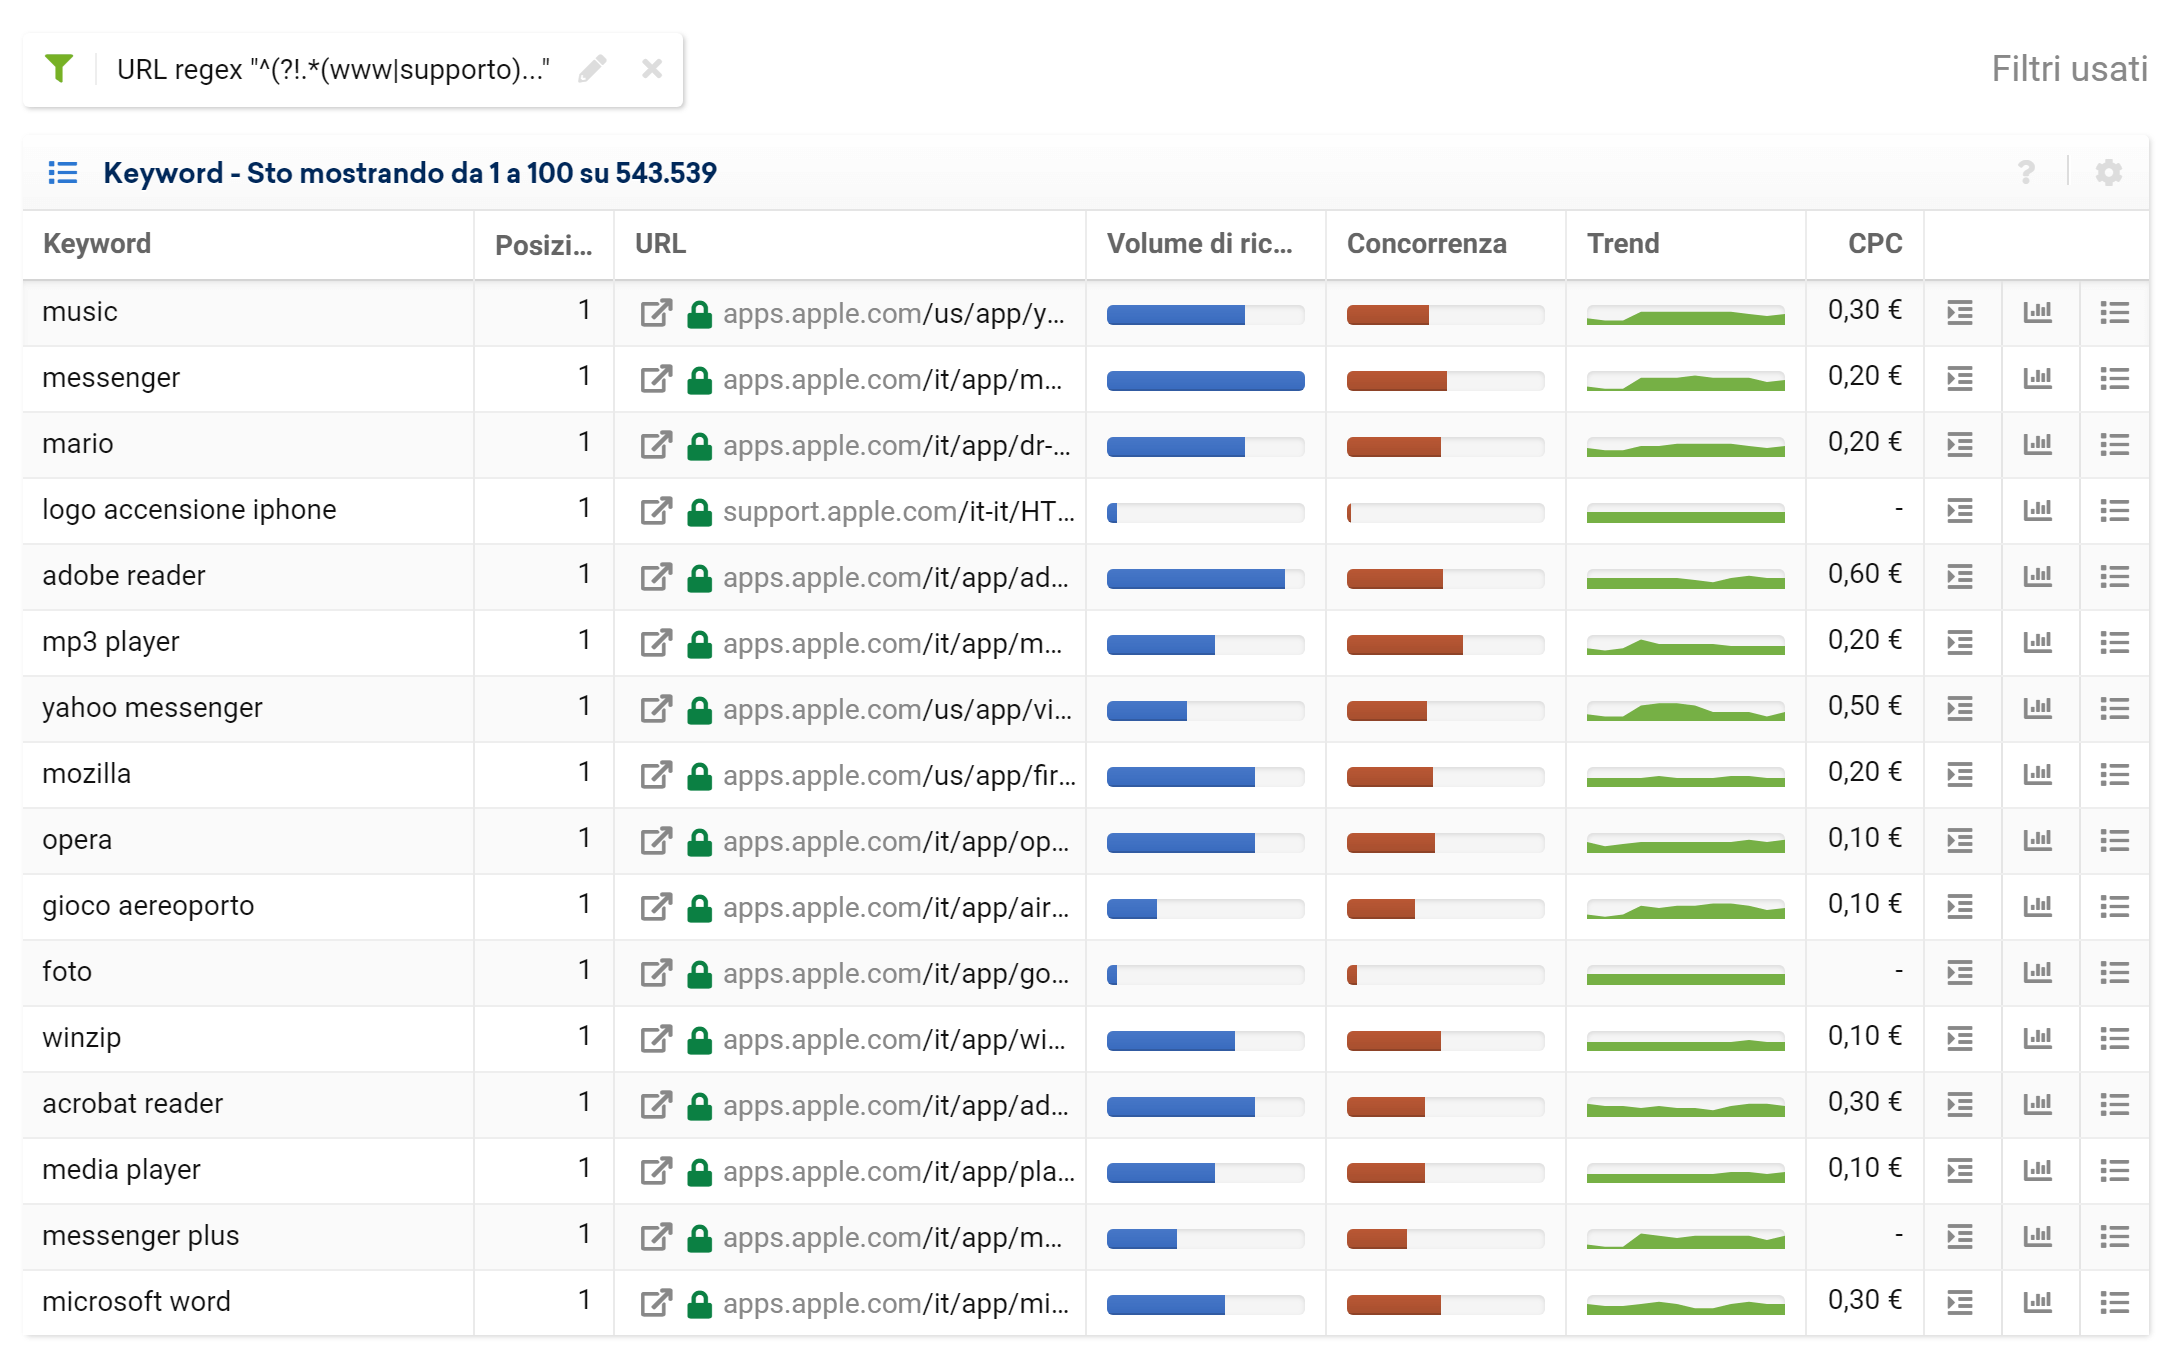Click SERP details icon in yahoo messenger row
The width and height of the screenshot is (2180, 1367).
pos(1960,709)
